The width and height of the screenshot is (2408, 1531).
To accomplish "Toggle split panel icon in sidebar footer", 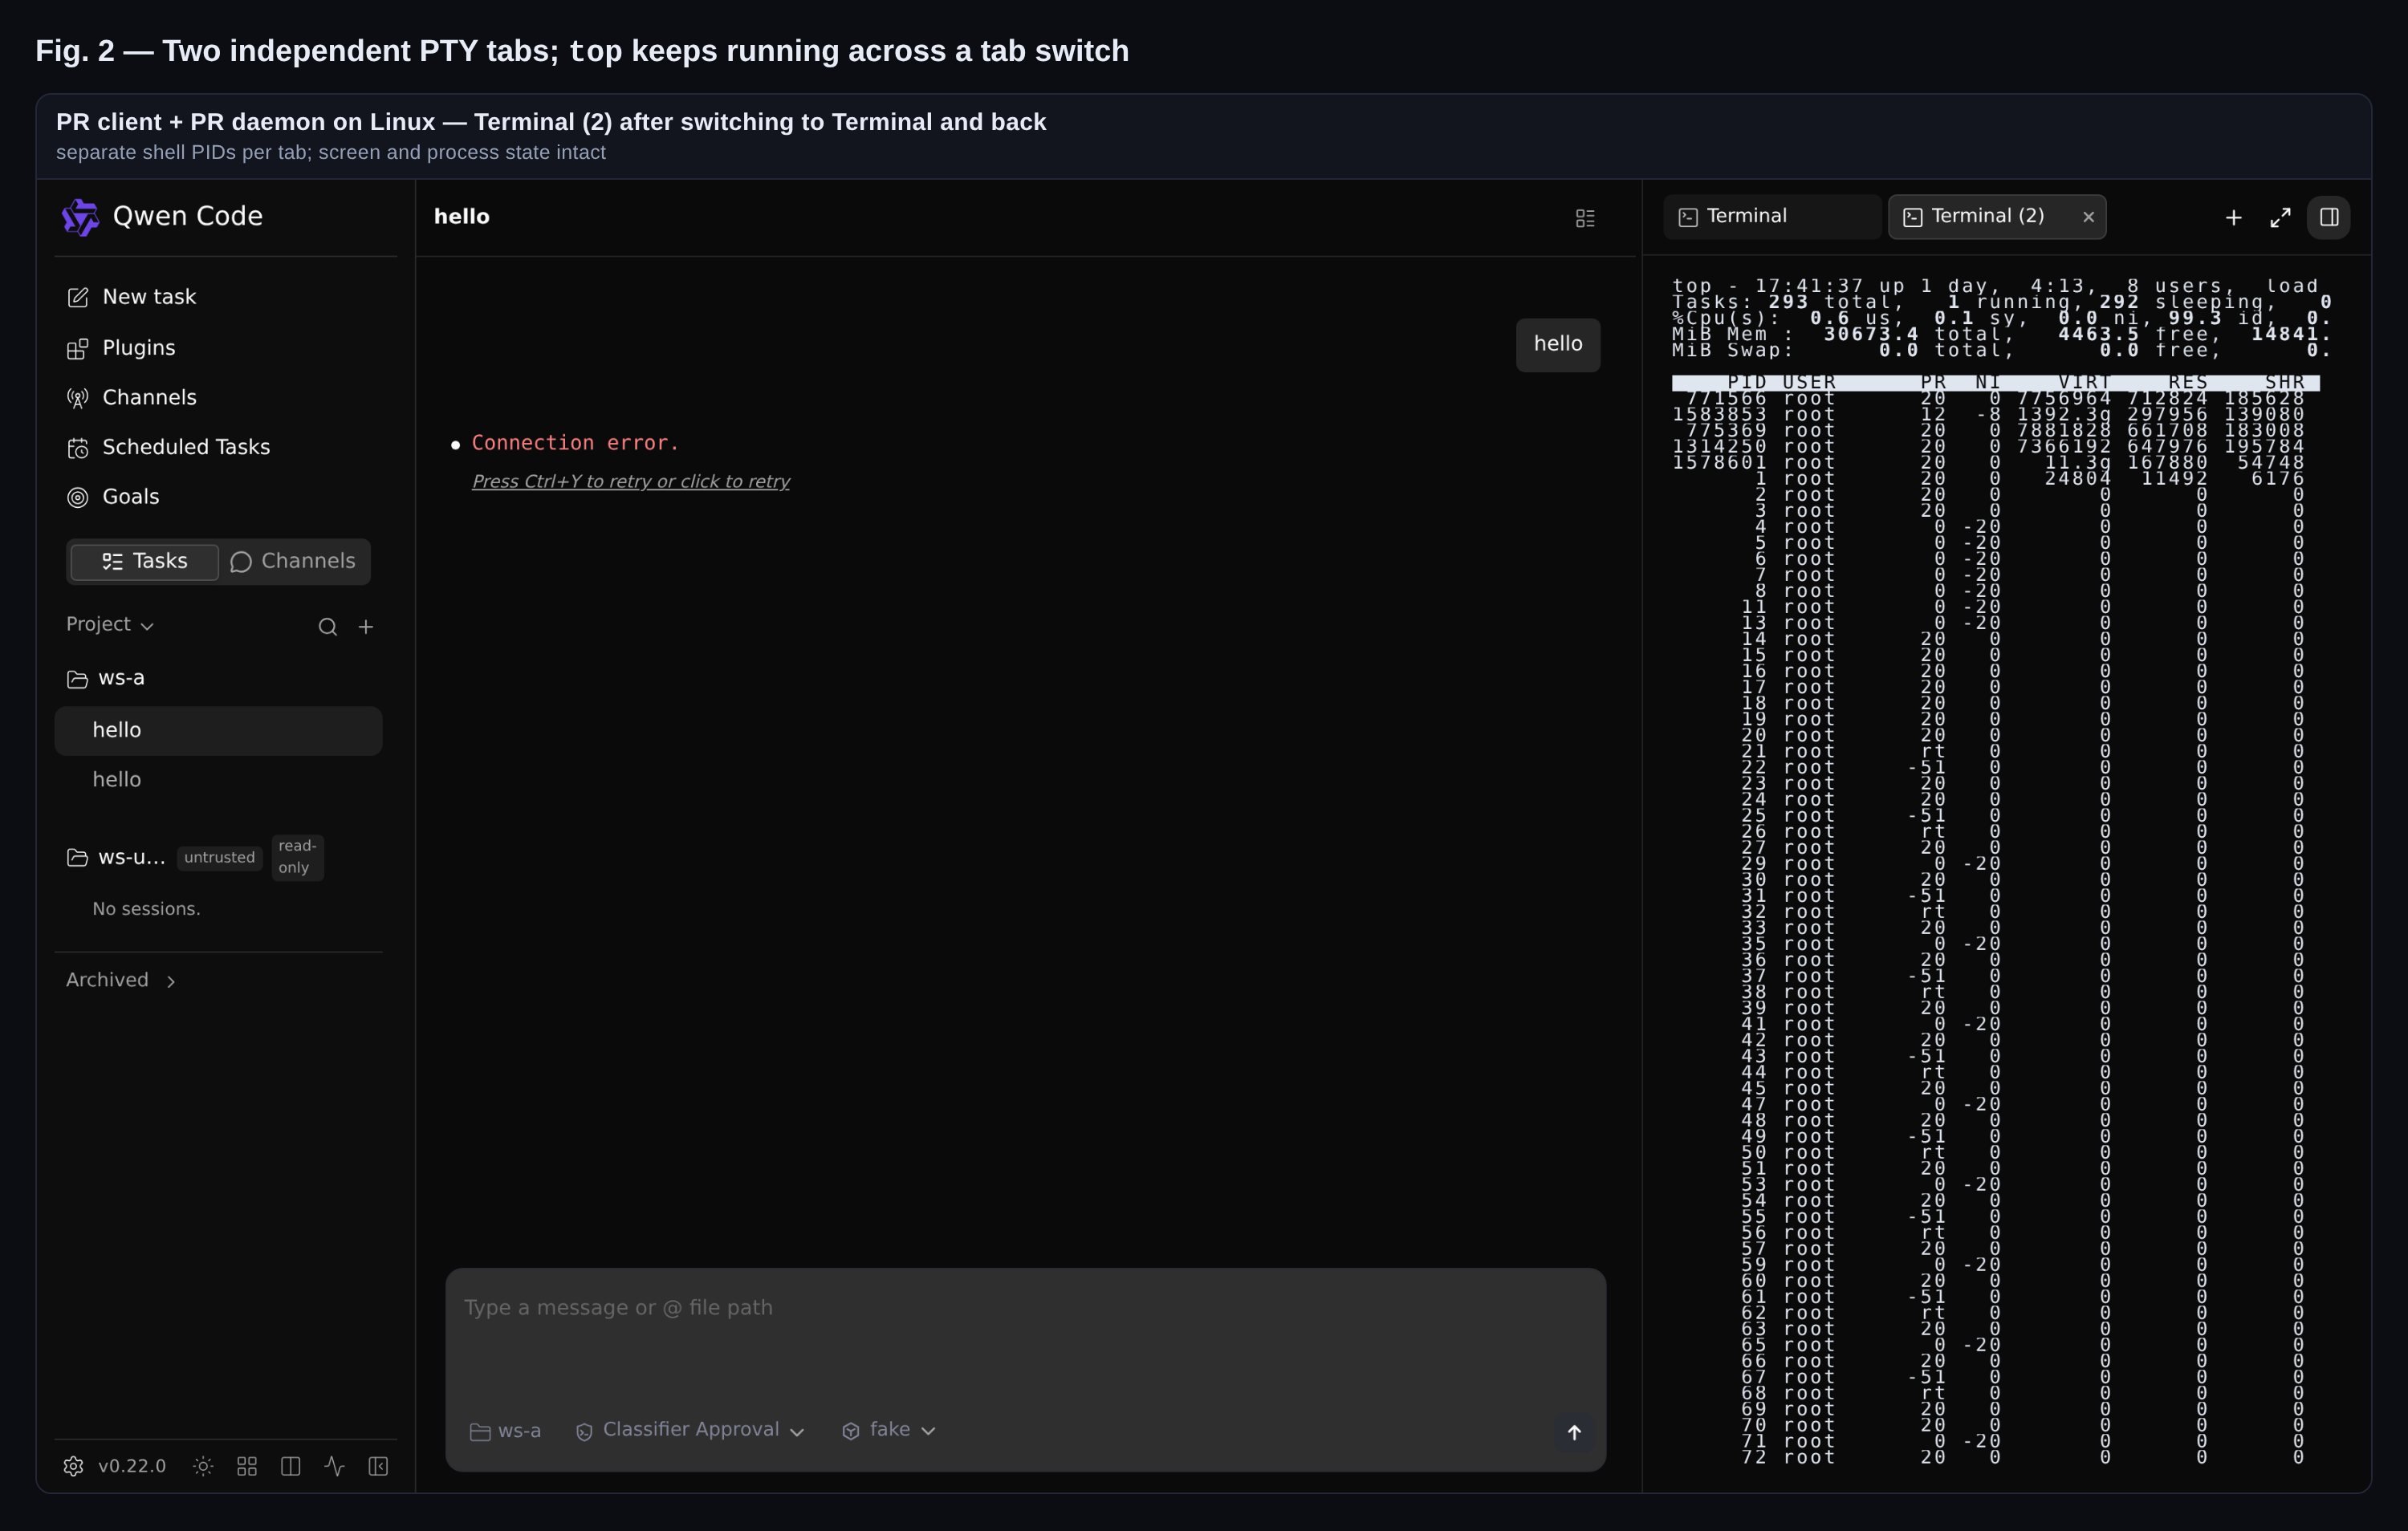I will [x=291, y=1467].
